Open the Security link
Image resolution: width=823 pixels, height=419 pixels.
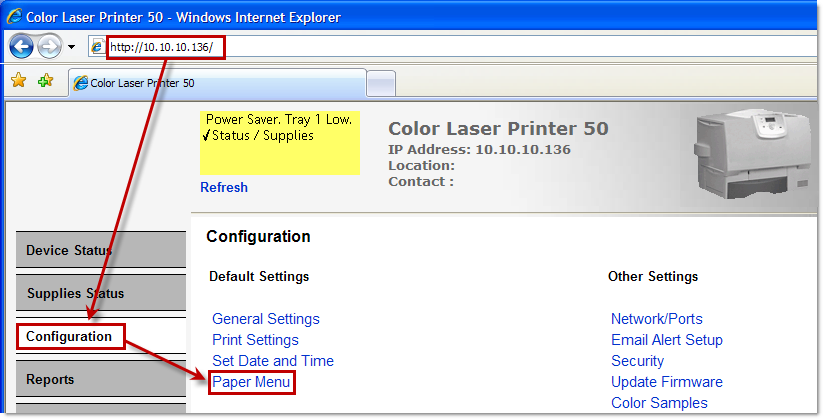637,361
